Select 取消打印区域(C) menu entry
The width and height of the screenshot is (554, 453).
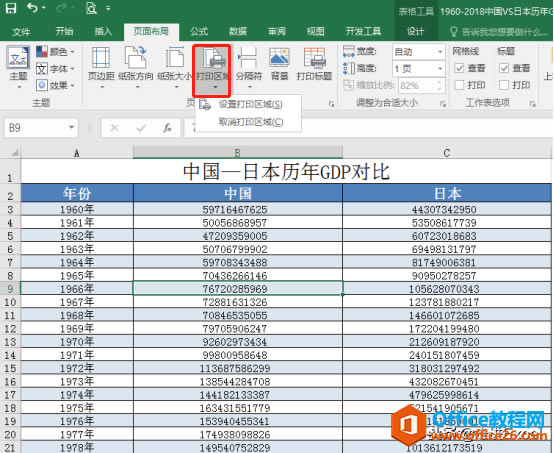pyautogui.click(x=248, y=122)
